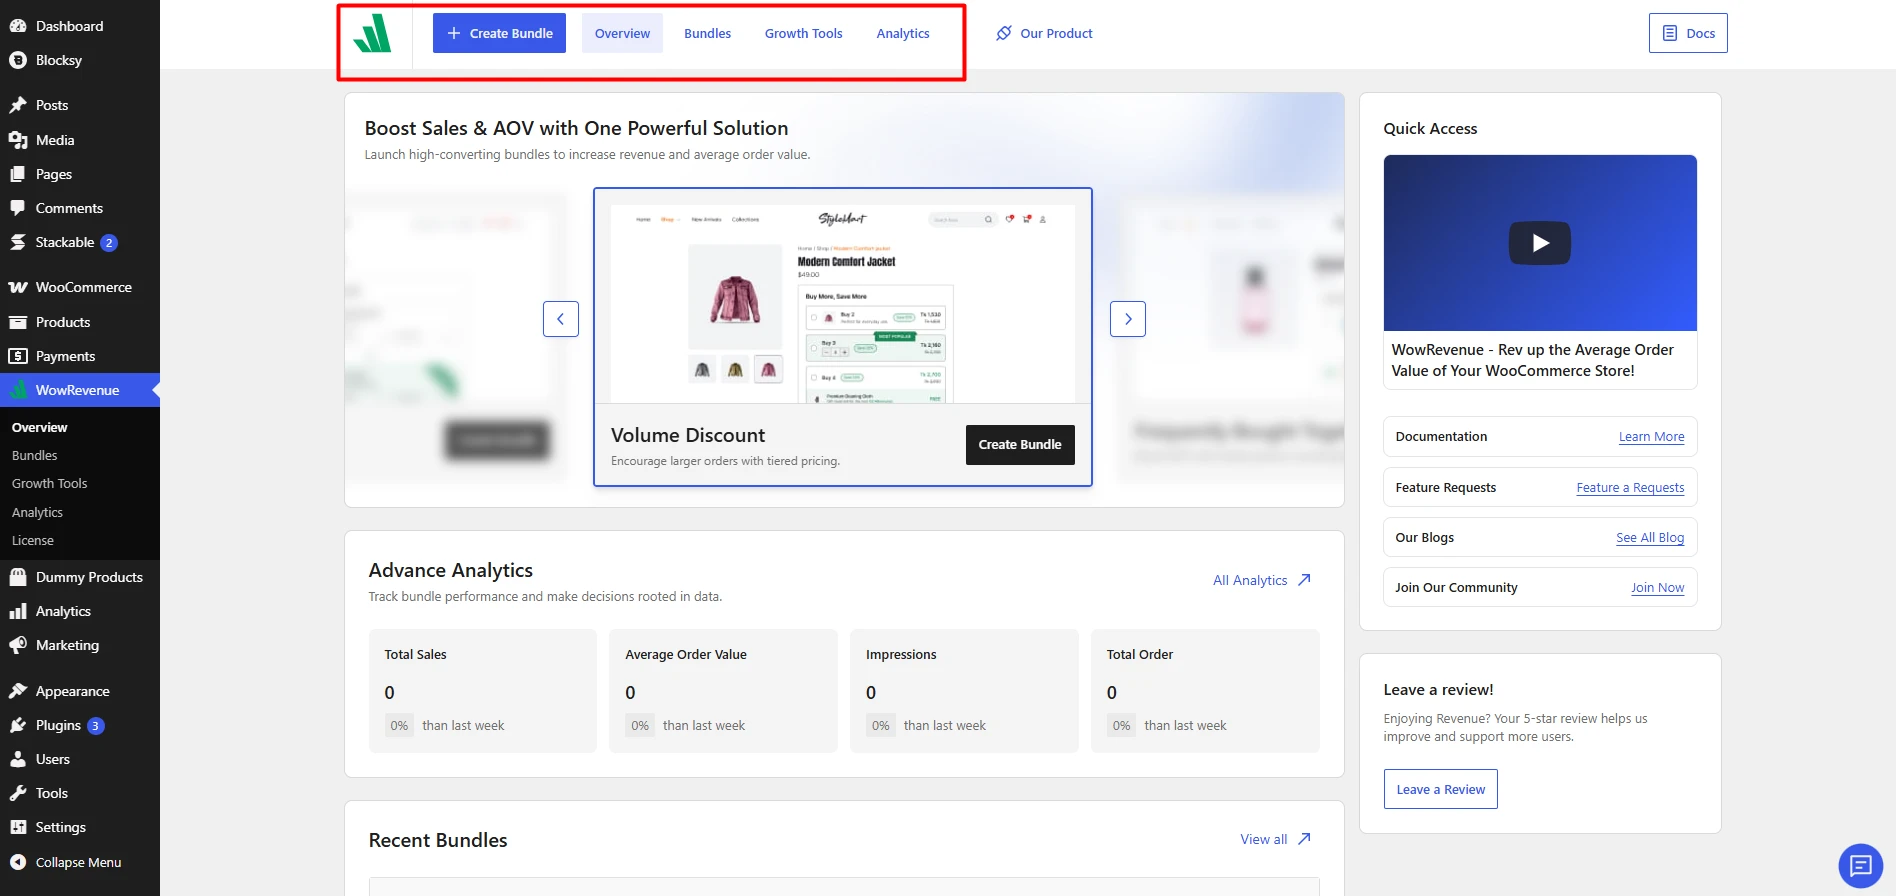Click the Comments bubble icon
Viewport: 1896px width, 896px height.
[18, 208]
